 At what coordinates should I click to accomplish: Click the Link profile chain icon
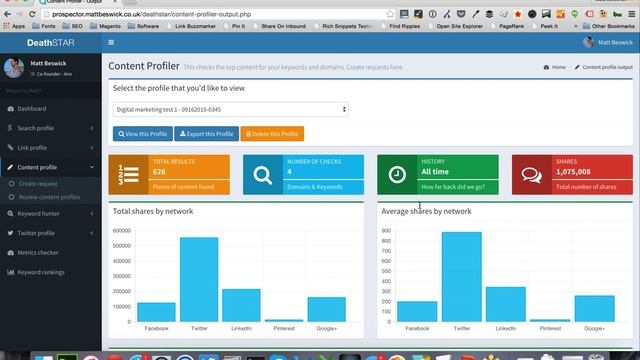tap(11, 147)
